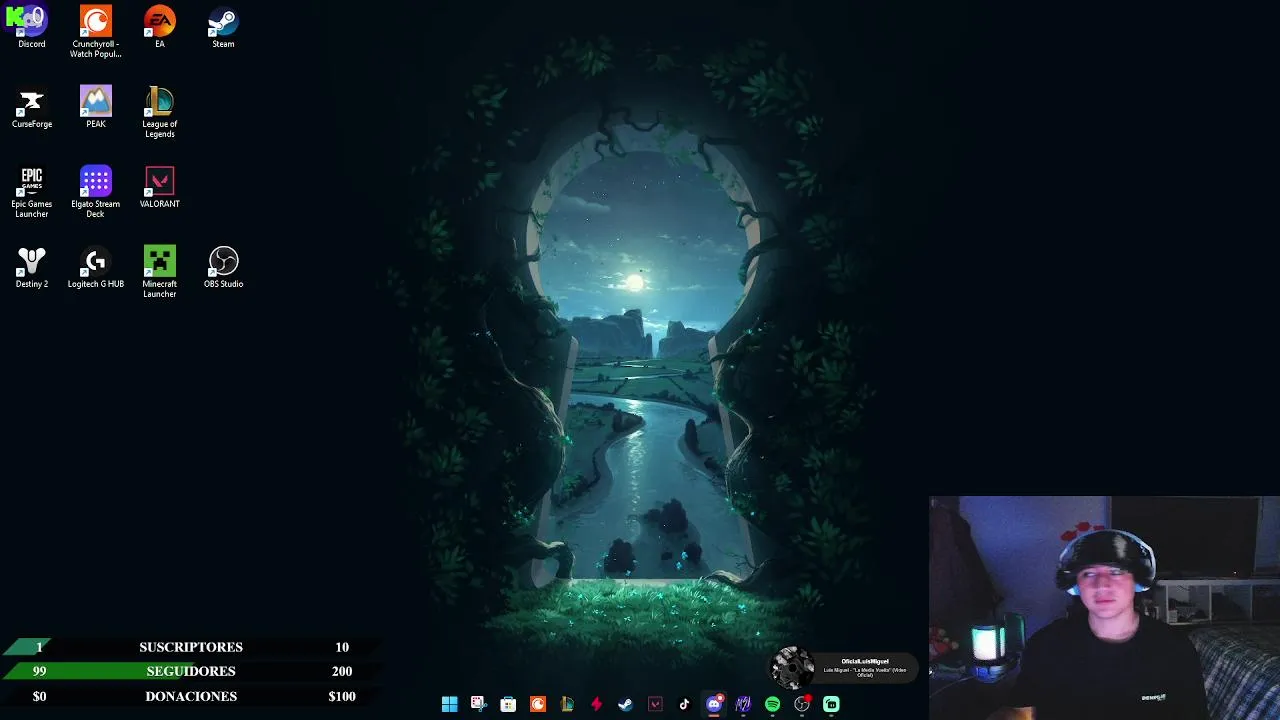
Task: Click the SUSCRIPTORES goal bar
Action: click(x=190, y=647)
